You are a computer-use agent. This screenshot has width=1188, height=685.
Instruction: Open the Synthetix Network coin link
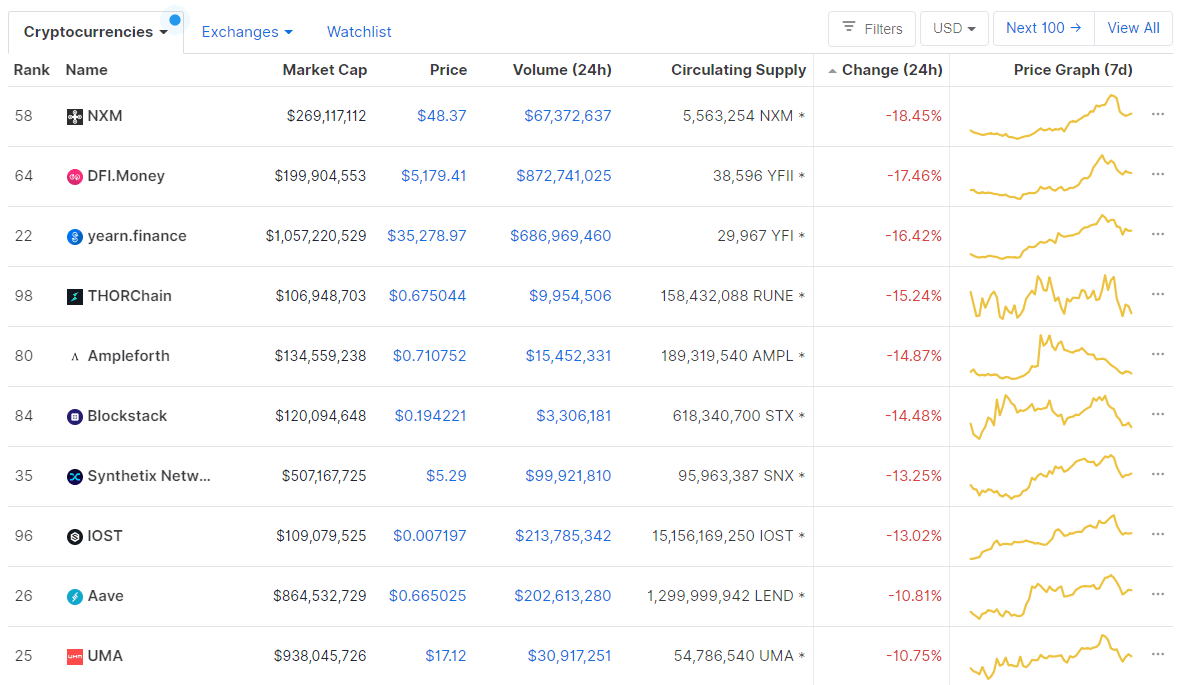pyautogui.click(x=148, y=476)
